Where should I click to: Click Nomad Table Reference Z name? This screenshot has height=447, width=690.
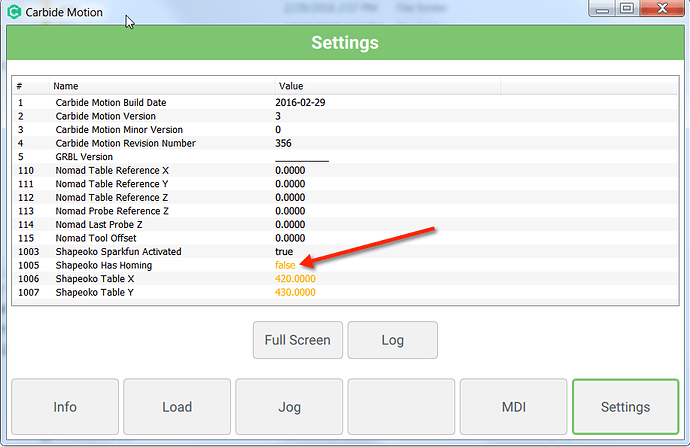[x=112, y=198]
